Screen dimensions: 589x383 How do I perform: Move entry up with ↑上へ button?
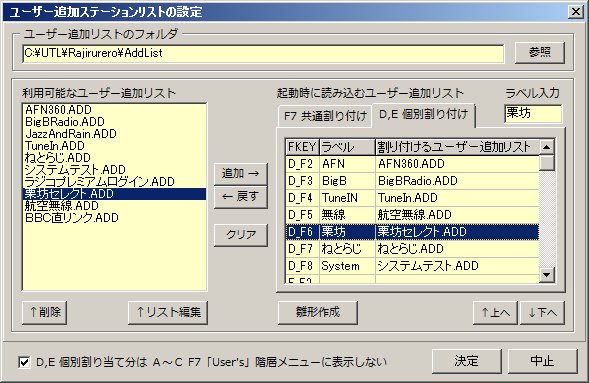pyautogui.click(x=495, y=312)
